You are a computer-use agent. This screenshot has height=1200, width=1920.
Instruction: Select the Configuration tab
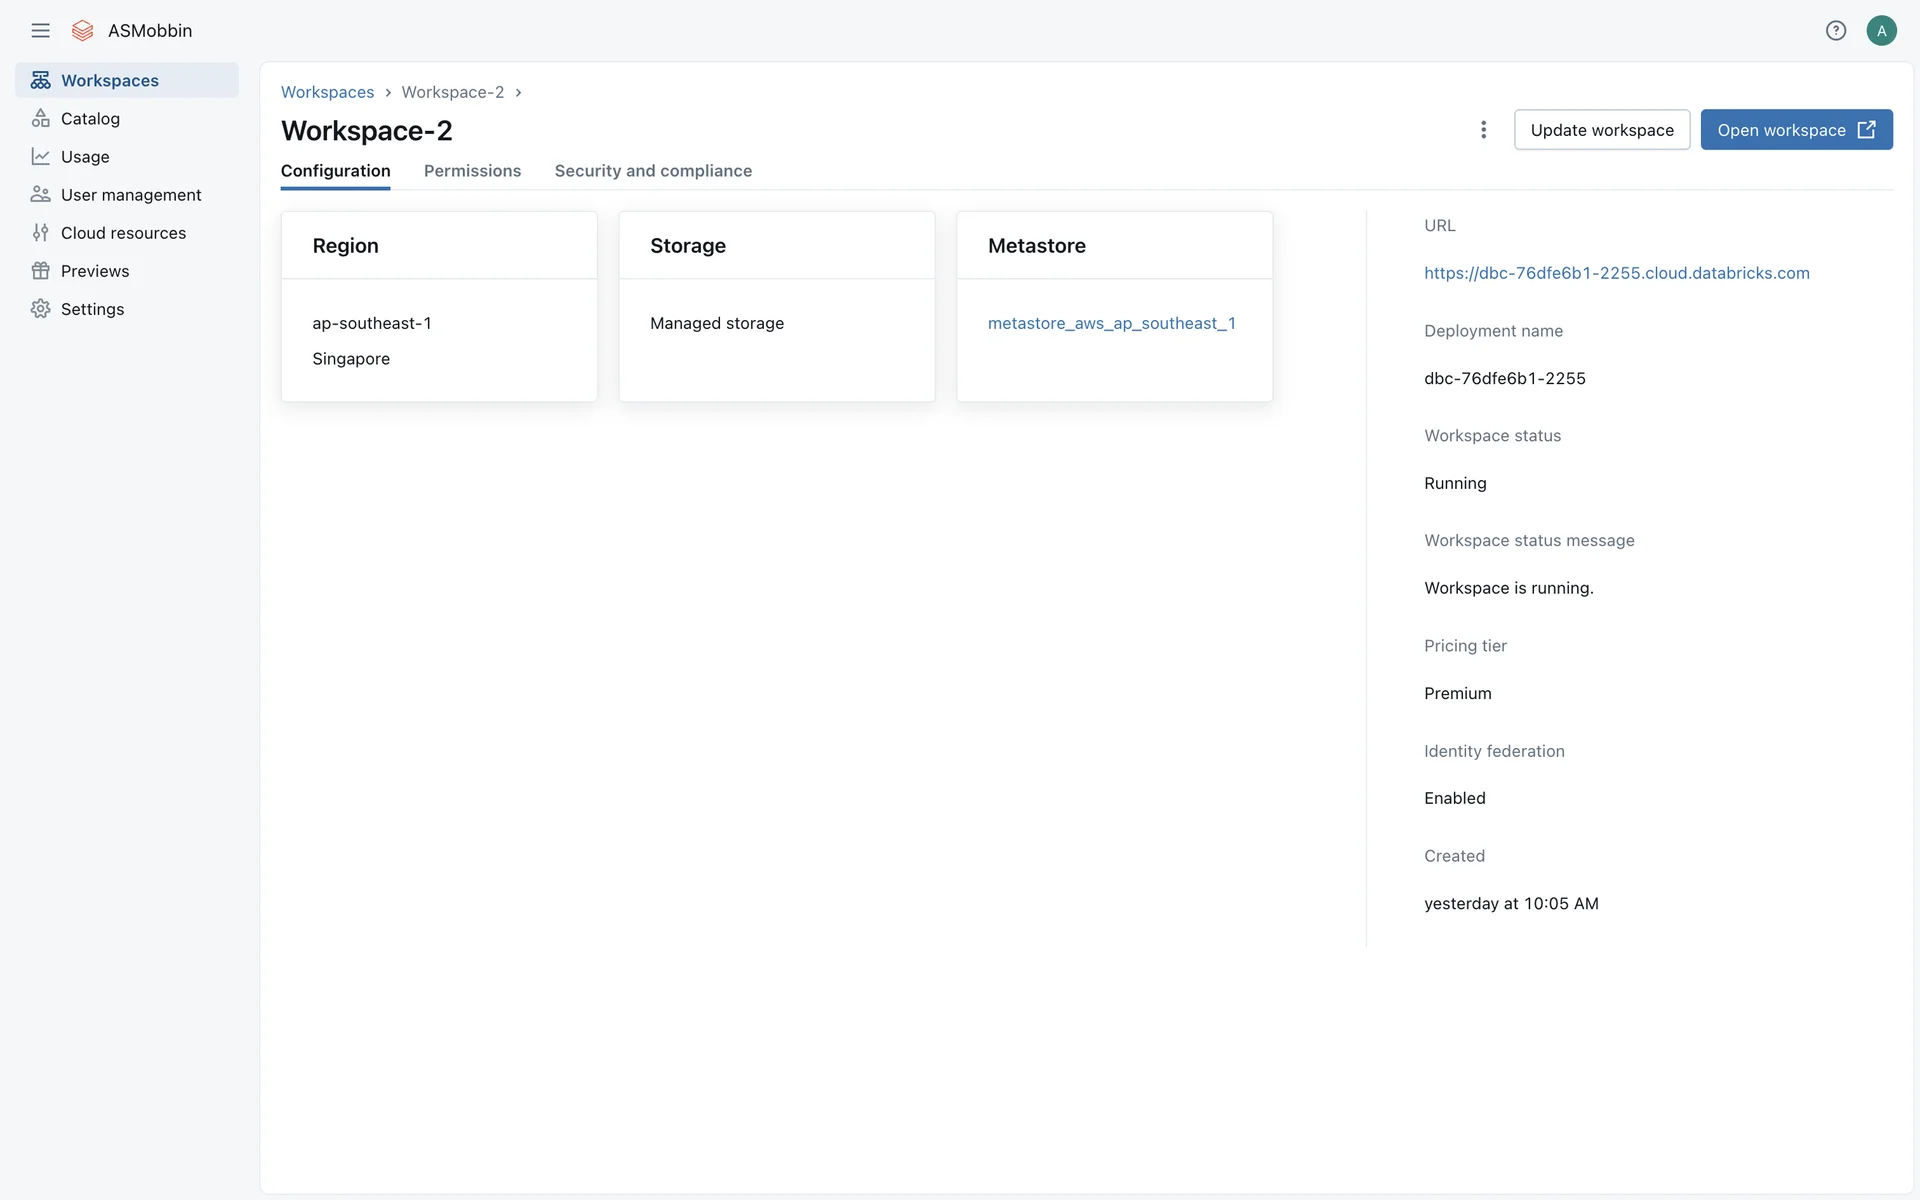(335, 171)
